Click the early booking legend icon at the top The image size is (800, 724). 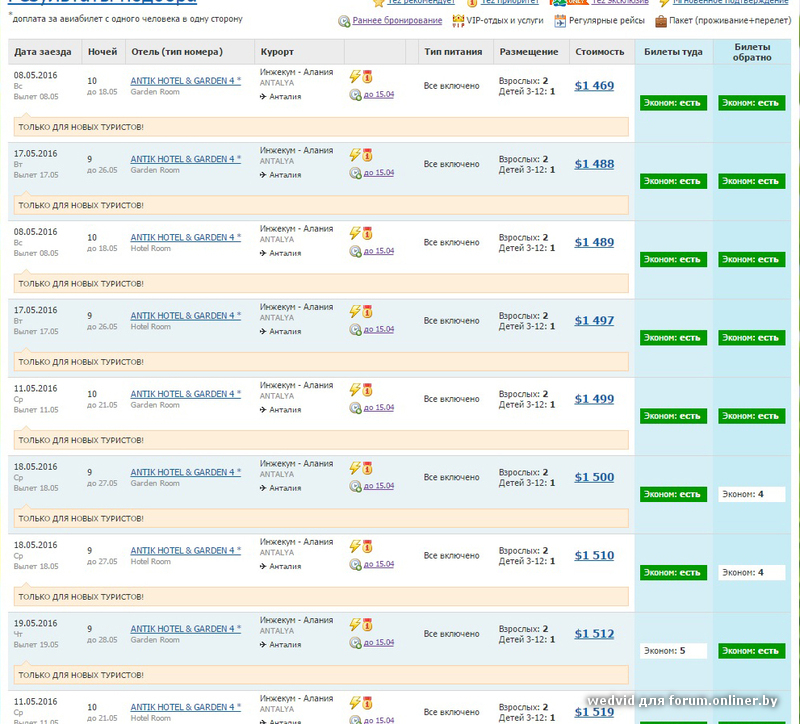(x=344, y=21)
